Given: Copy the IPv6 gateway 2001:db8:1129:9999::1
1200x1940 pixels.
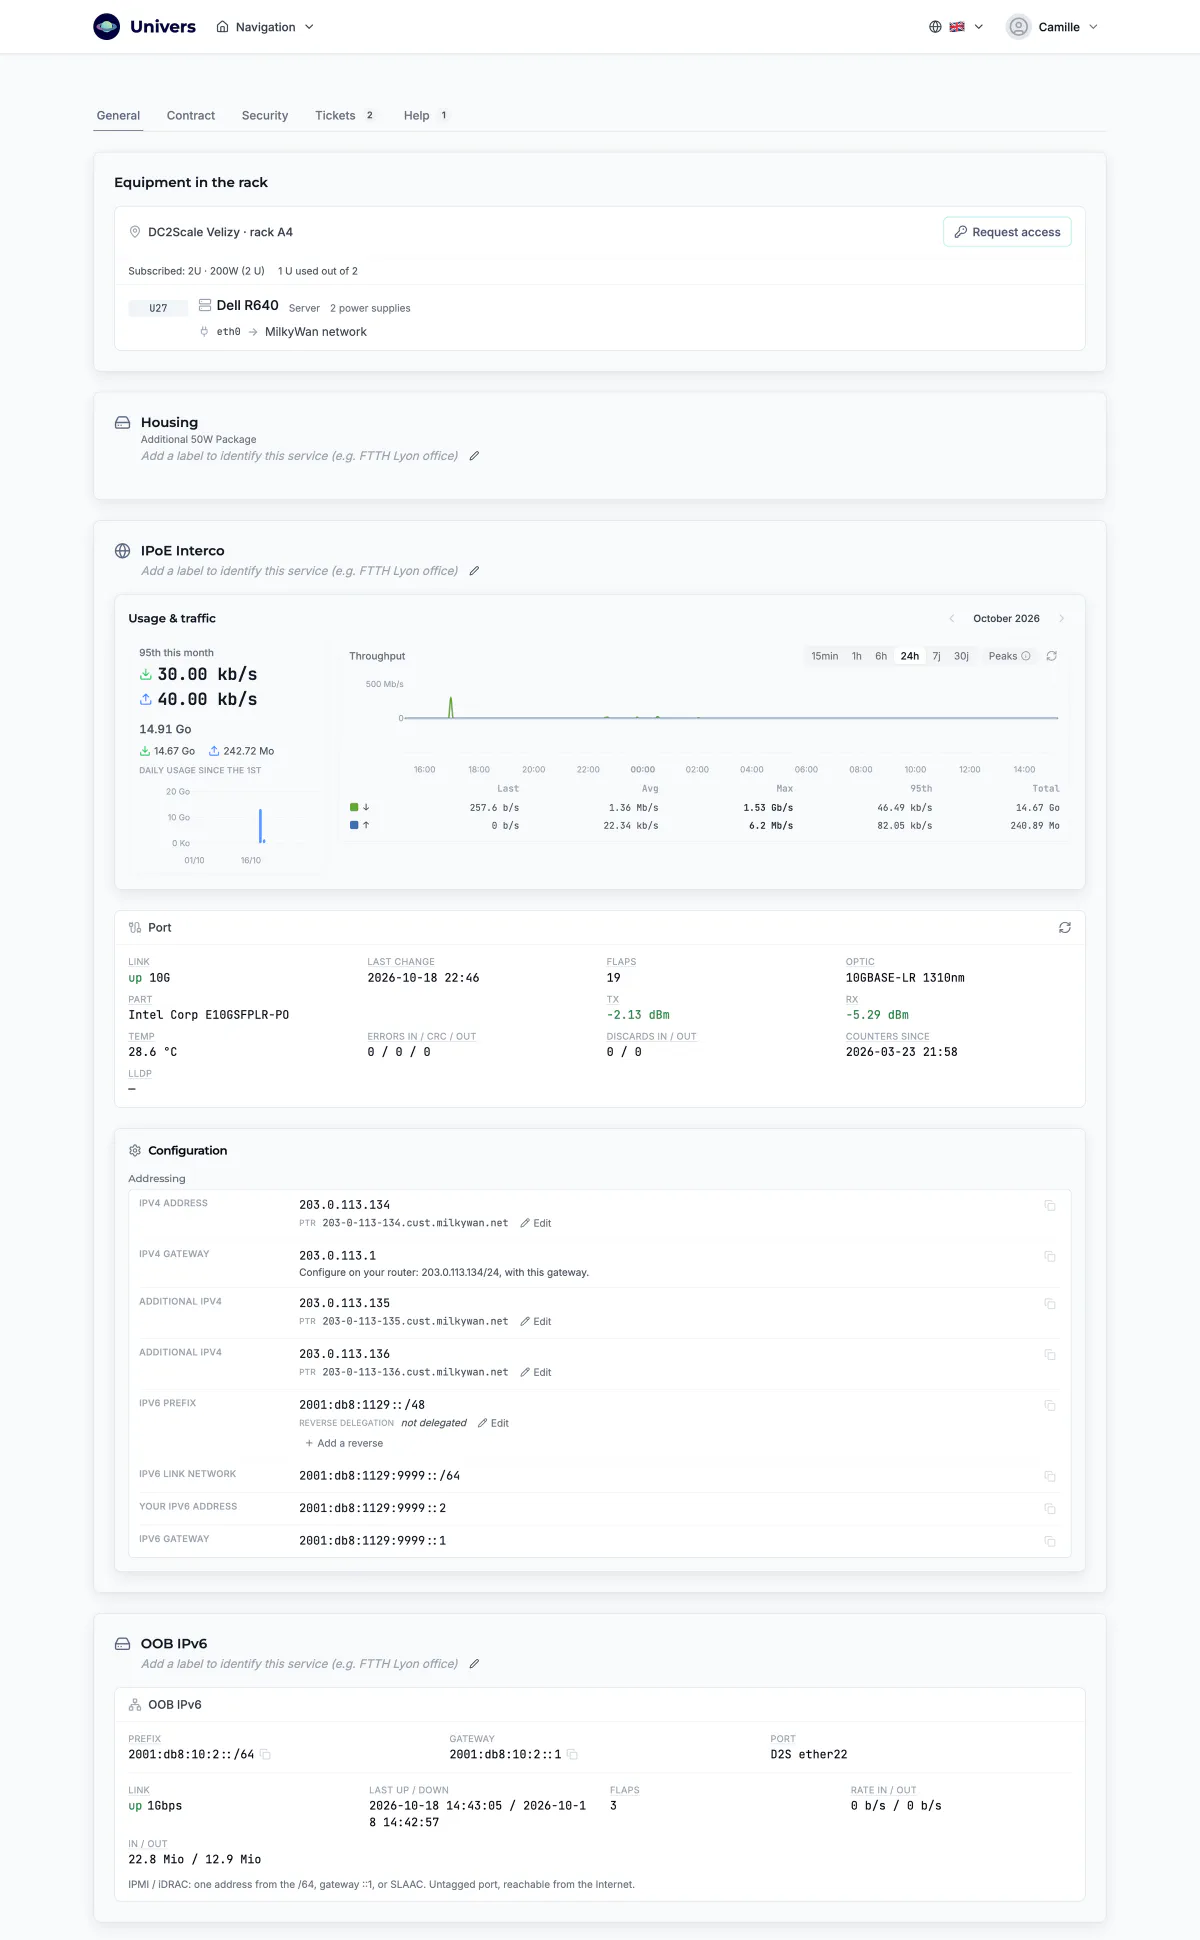Looking at the screenshot, I should click(x=1050, y=1542).
